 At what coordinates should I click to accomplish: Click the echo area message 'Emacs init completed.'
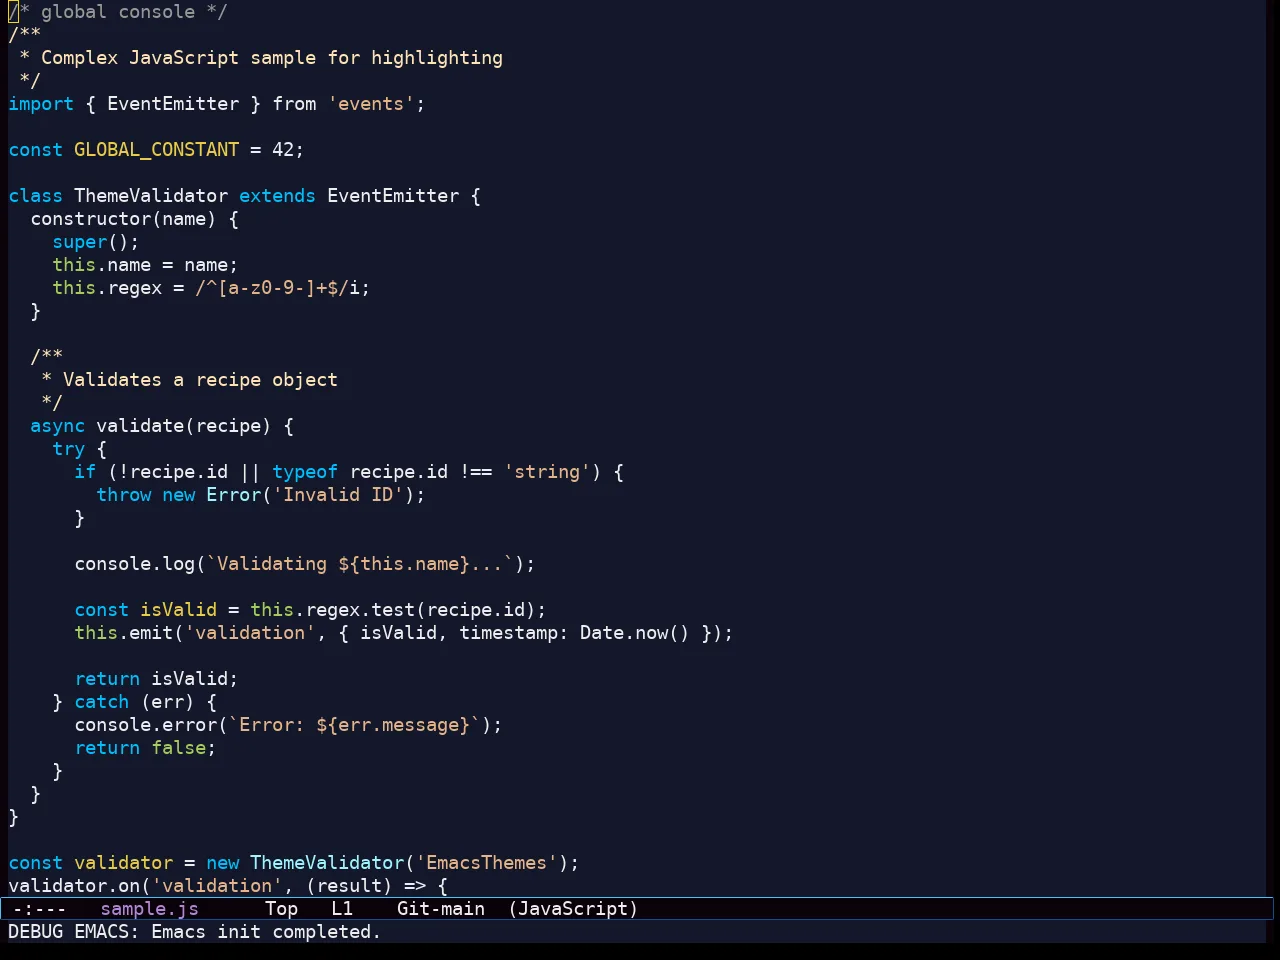266,932
